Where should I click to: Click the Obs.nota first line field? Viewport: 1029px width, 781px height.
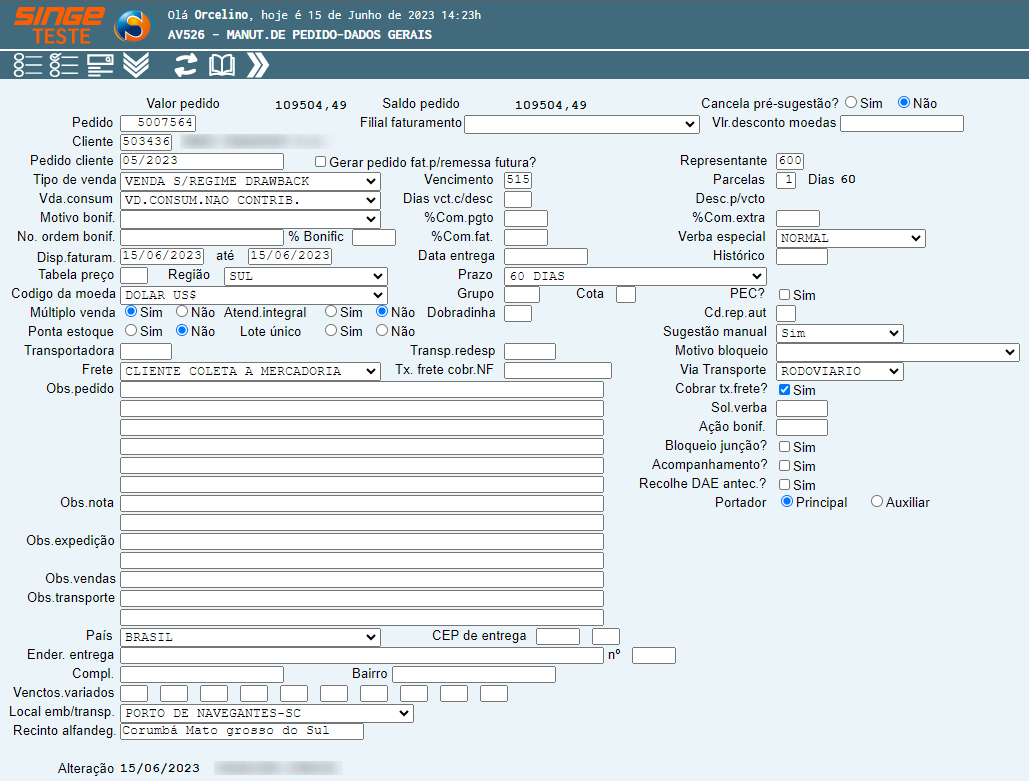tap(362, 503)
